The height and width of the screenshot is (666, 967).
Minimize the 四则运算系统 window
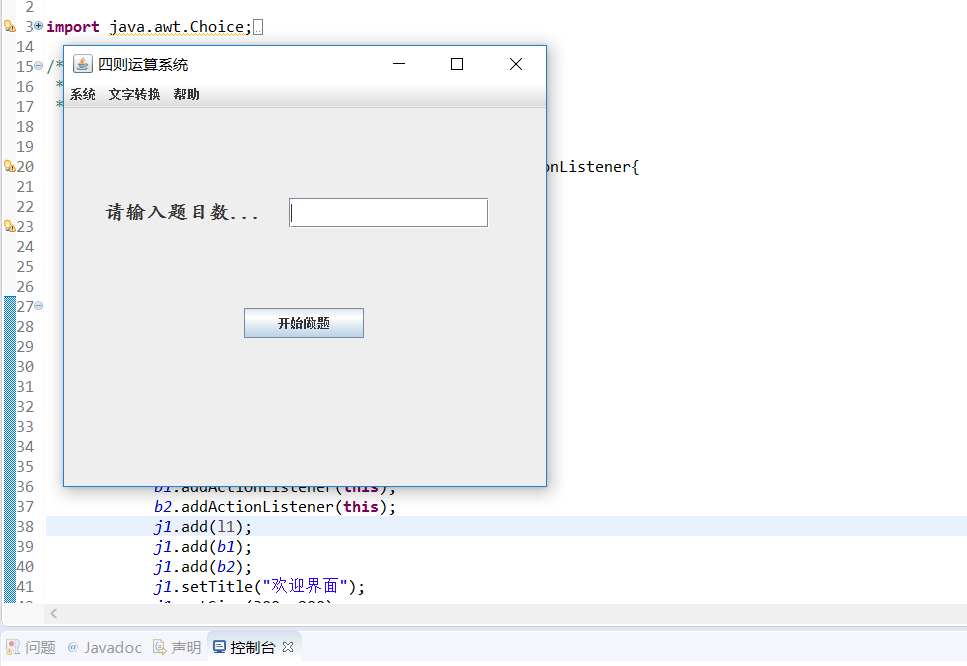pos(399,64)
